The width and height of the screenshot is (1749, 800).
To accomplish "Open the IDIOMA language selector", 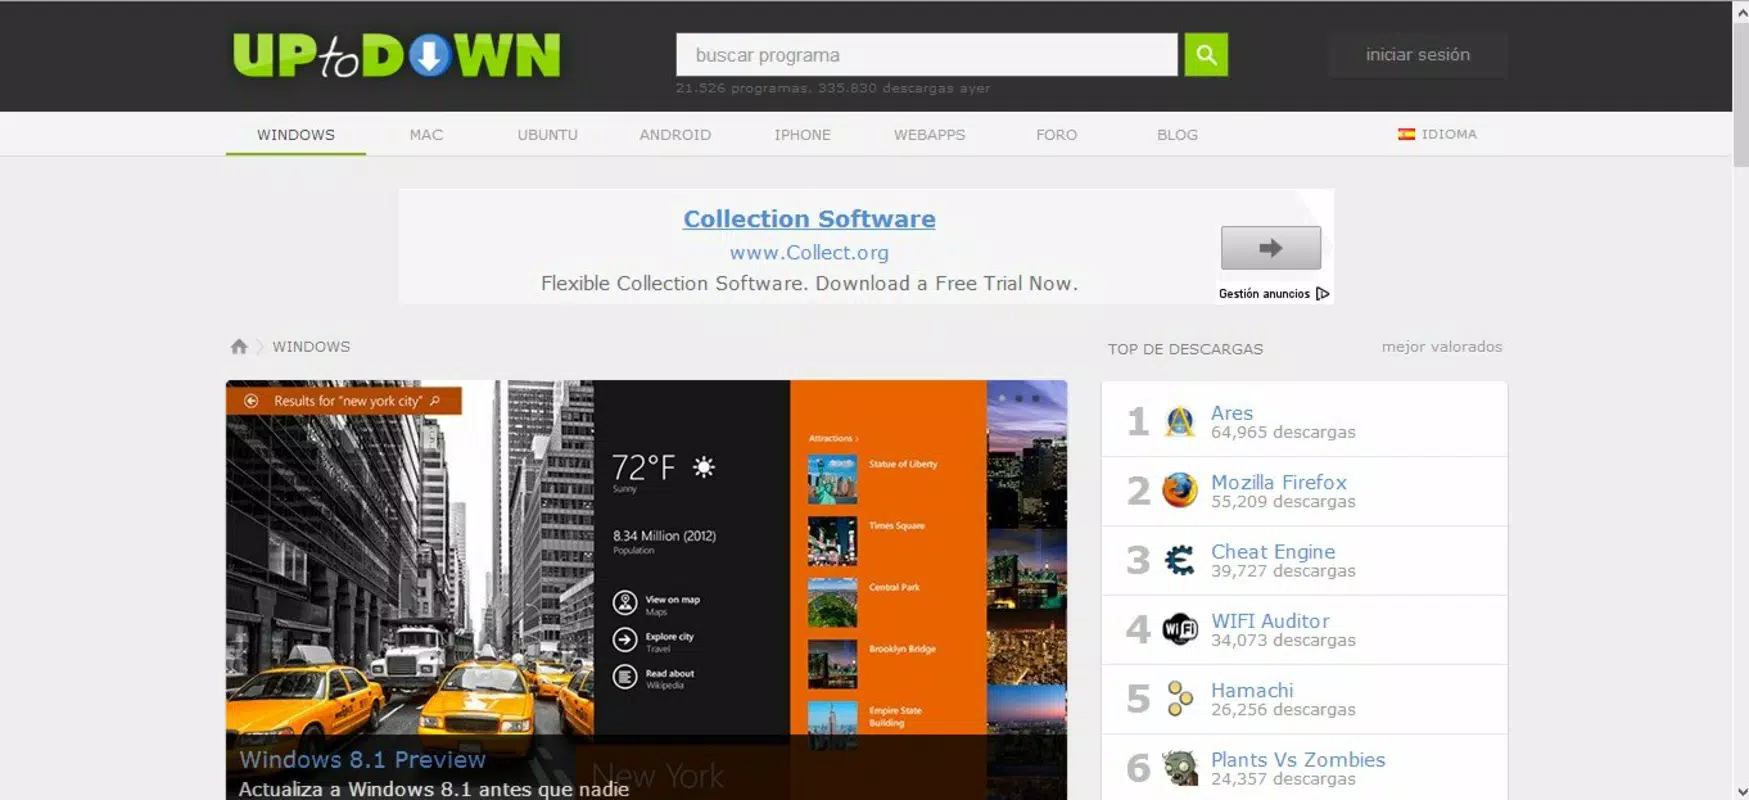I will coord(1437,134).
